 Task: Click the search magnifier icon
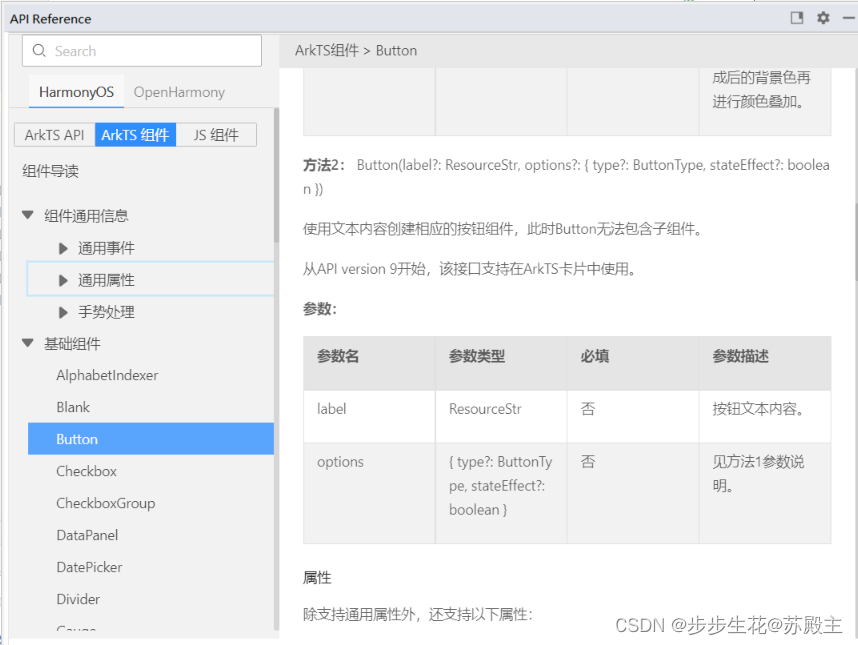[x=39, y=51]
